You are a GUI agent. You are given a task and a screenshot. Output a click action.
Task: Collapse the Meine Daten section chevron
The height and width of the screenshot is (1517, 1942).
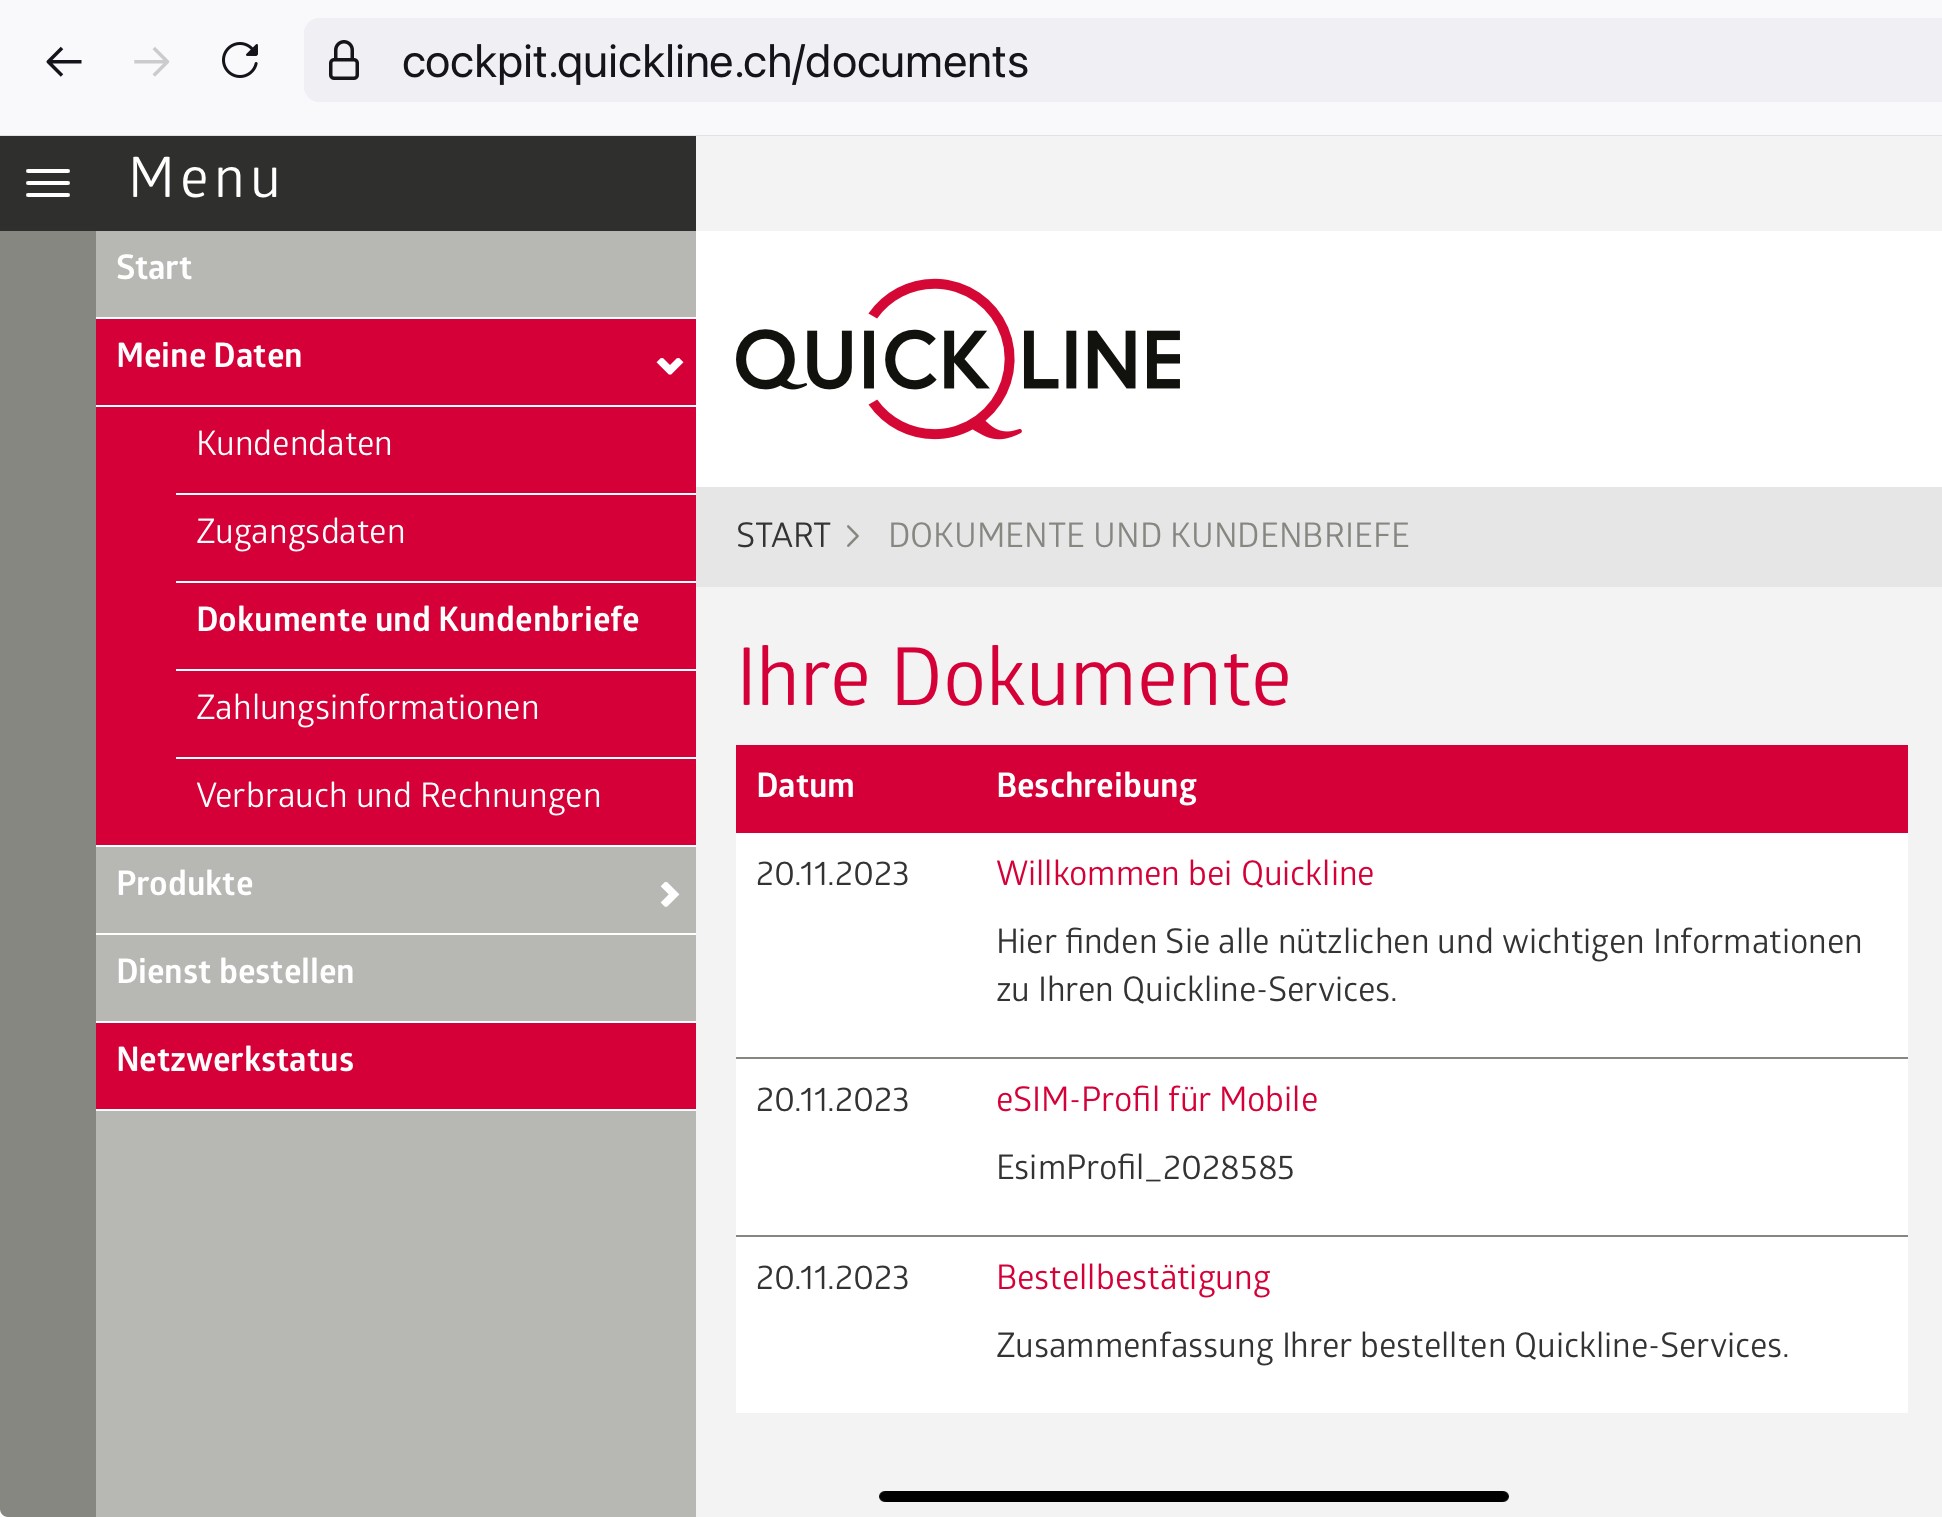669,365
